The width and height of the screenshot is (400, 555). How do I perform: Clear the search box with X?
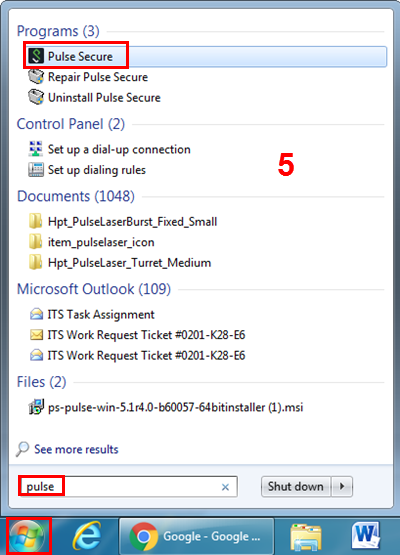225,487
